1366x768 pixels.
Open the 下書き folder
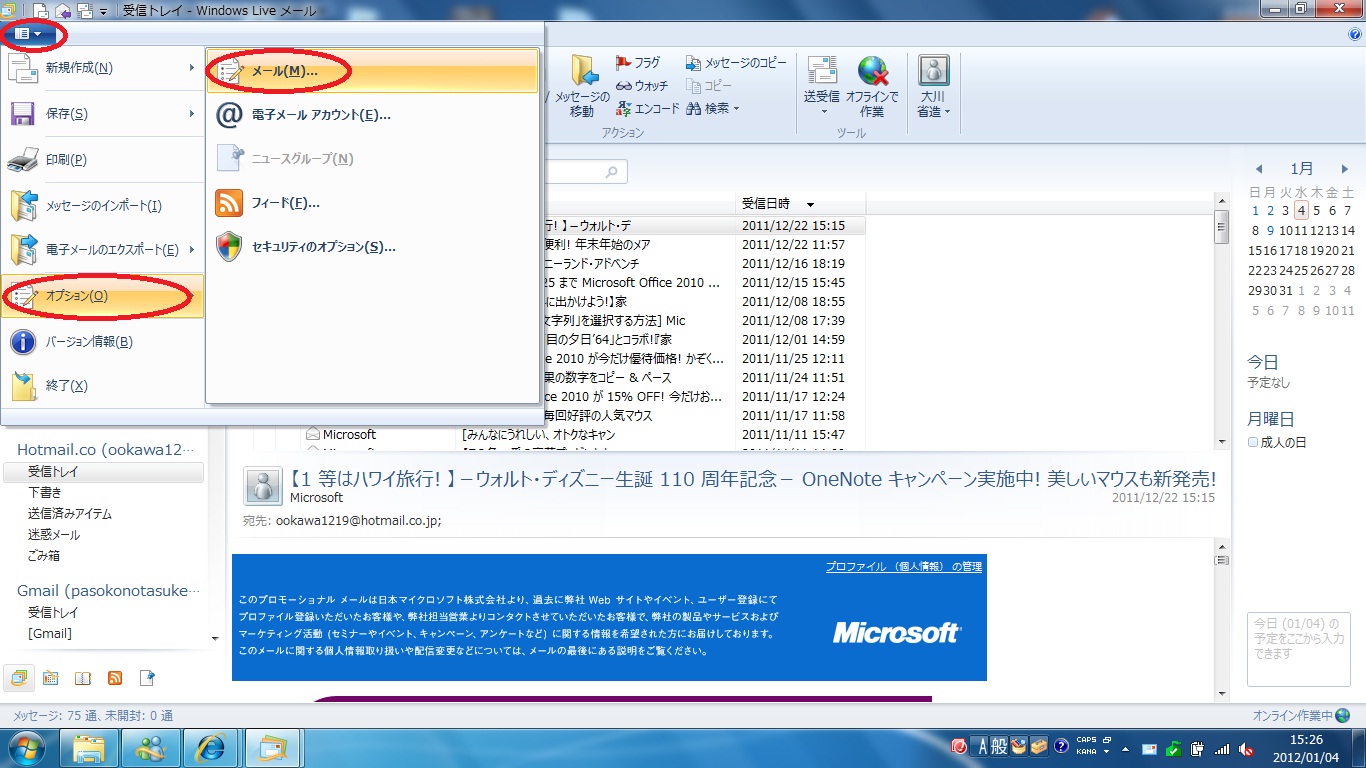45,493
